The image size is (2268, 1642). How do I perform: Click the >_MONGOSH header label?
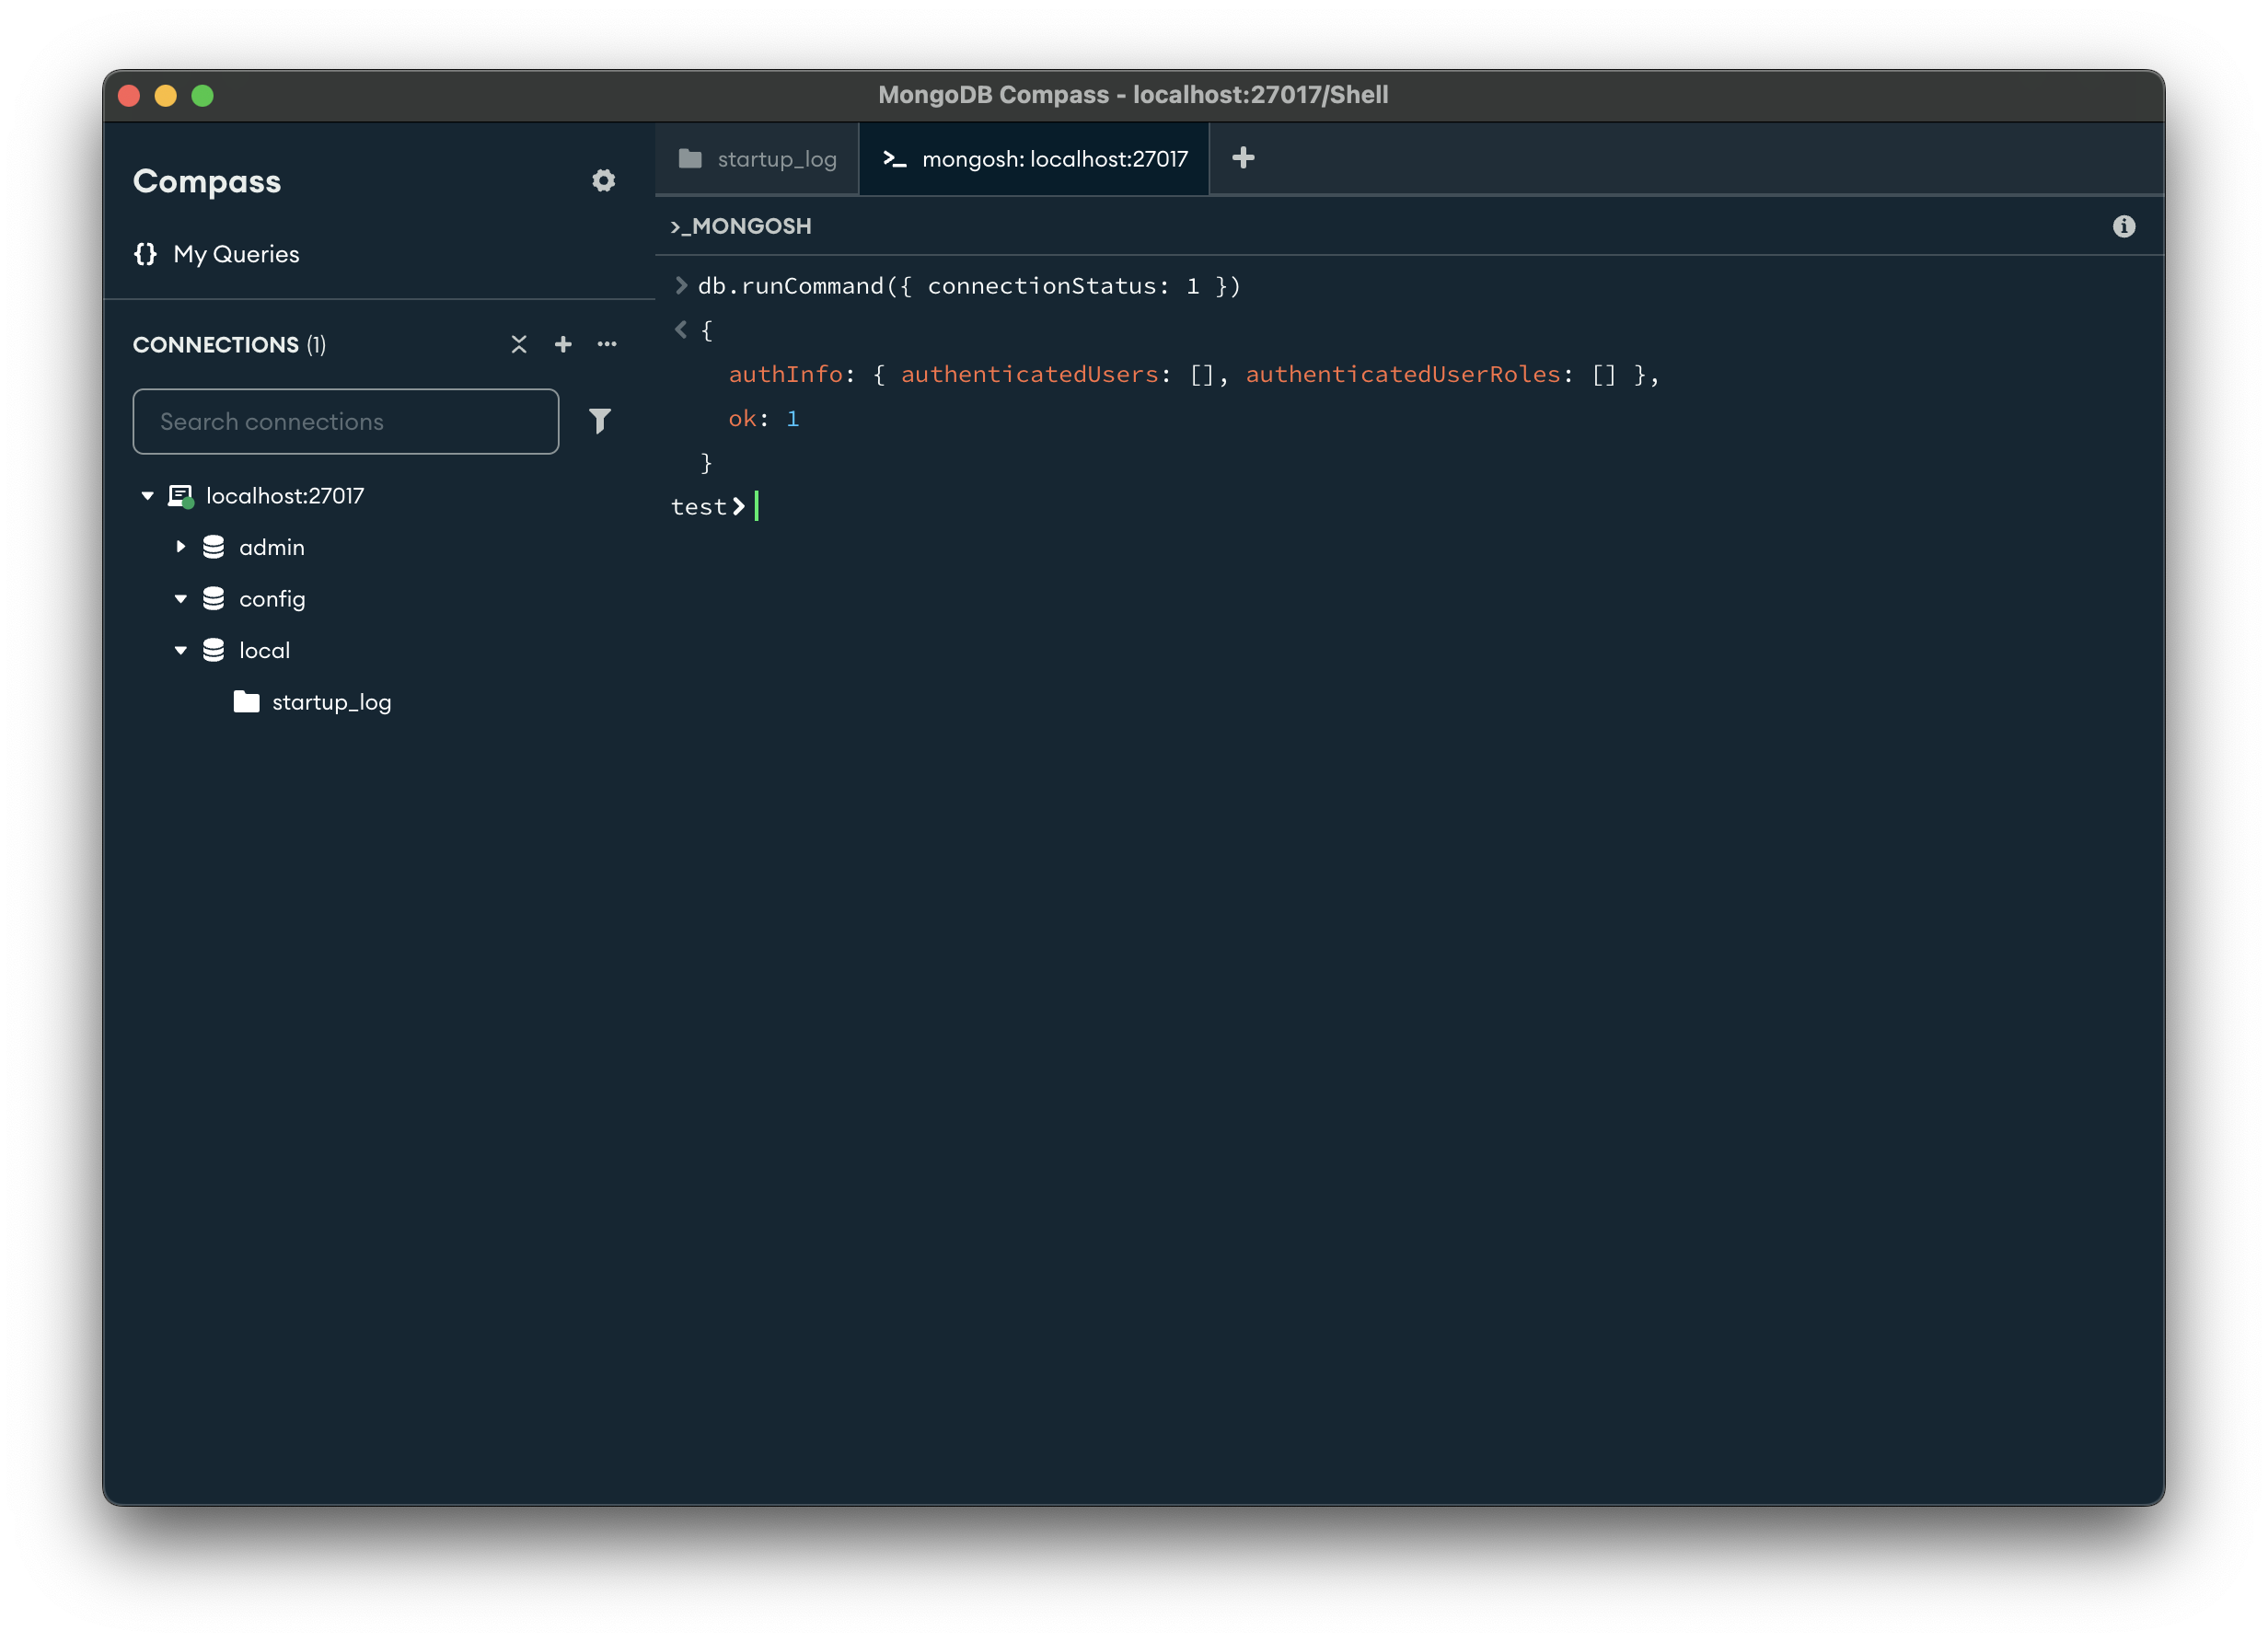click(741, 227)
